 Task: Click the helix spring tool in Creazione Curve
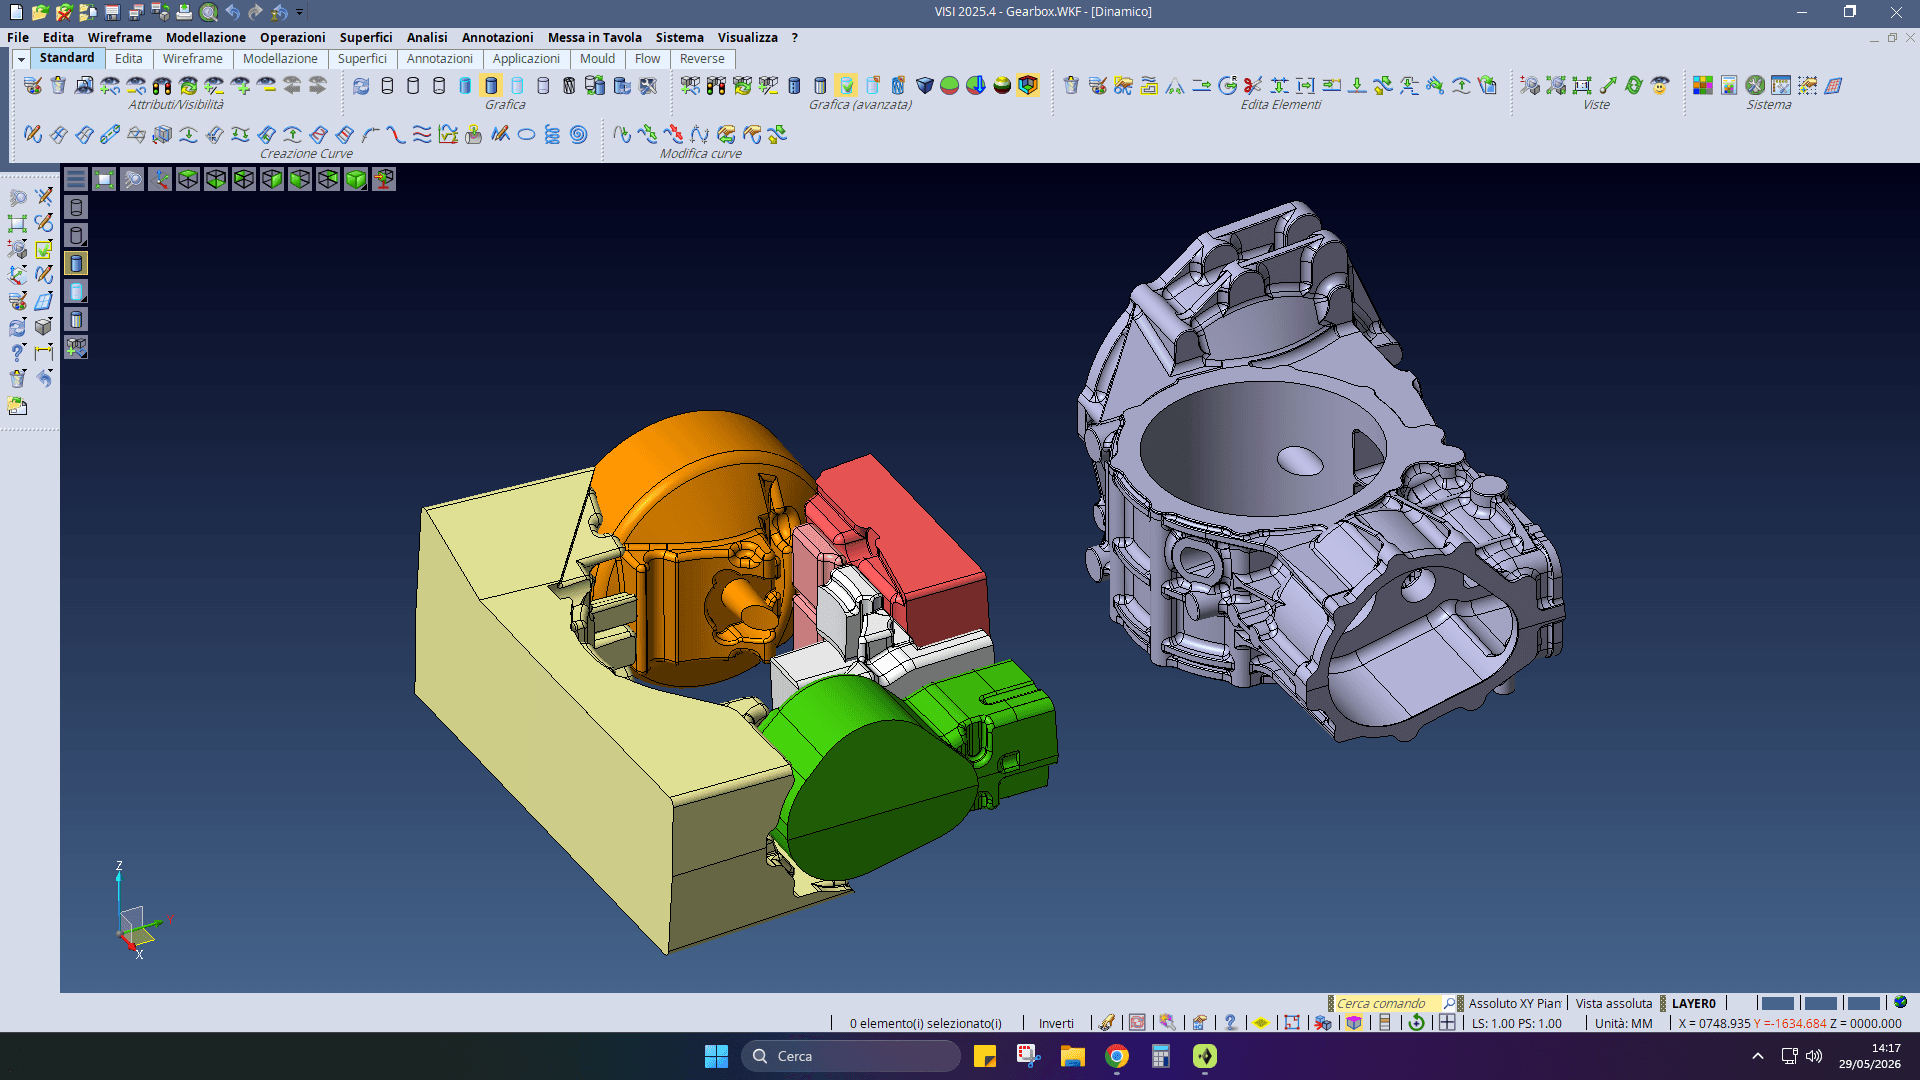[552, 134]
